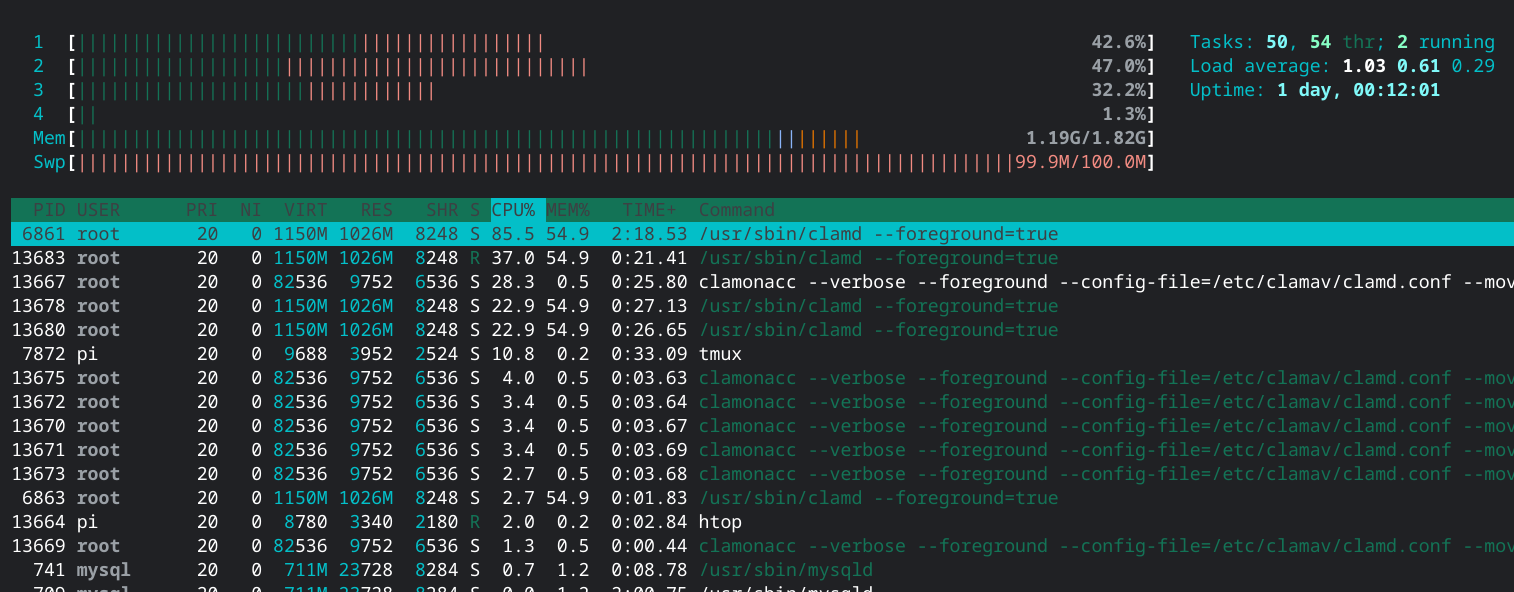1514x592 pixels.
Task: Sort processes by the USER column
Action: click(x=97, y=209)
